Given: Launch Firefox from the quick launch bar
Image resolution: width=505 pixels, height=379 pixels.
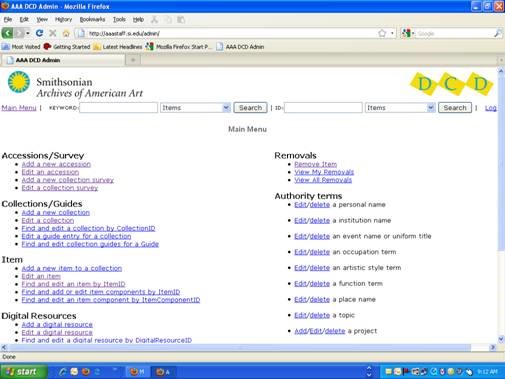Looking at the screenshot, I should pos(86,371).
